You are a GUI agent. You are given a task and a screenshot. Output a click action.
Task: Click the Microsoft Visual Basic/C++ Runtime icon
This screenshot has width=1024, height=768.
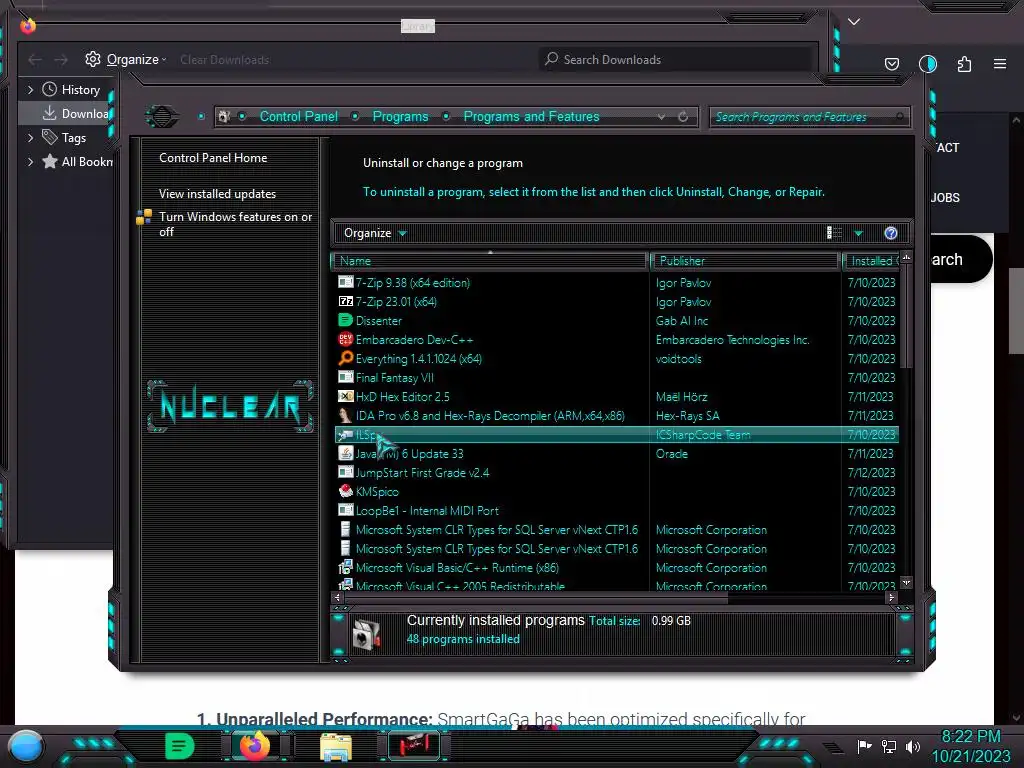[345, 568]
